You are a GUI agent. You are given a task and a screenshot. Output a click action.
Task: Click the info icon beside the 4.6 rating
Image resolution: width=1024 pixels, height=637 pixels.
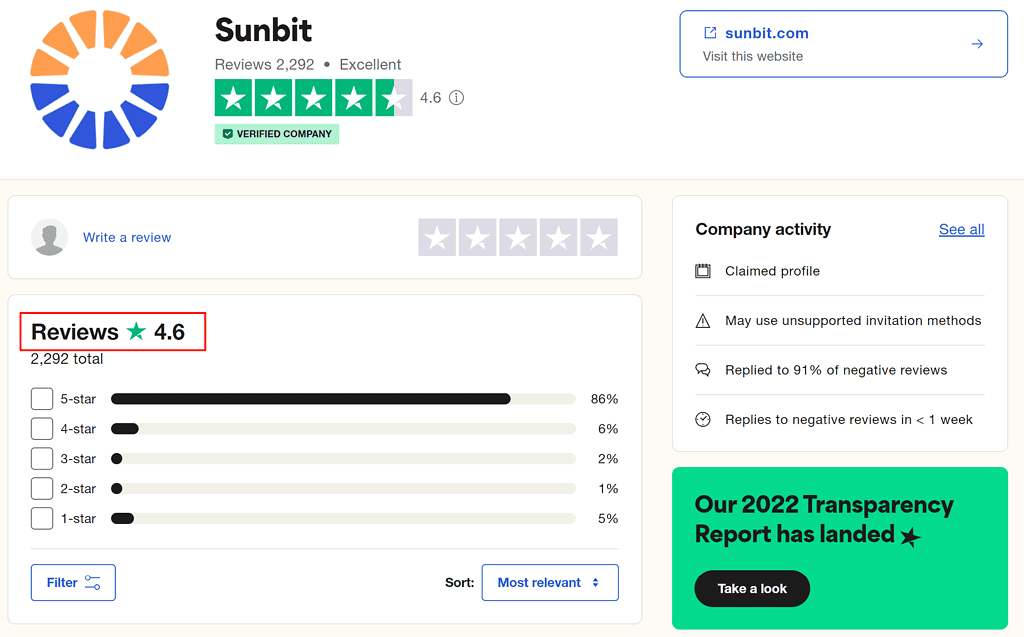click(457, 97)
